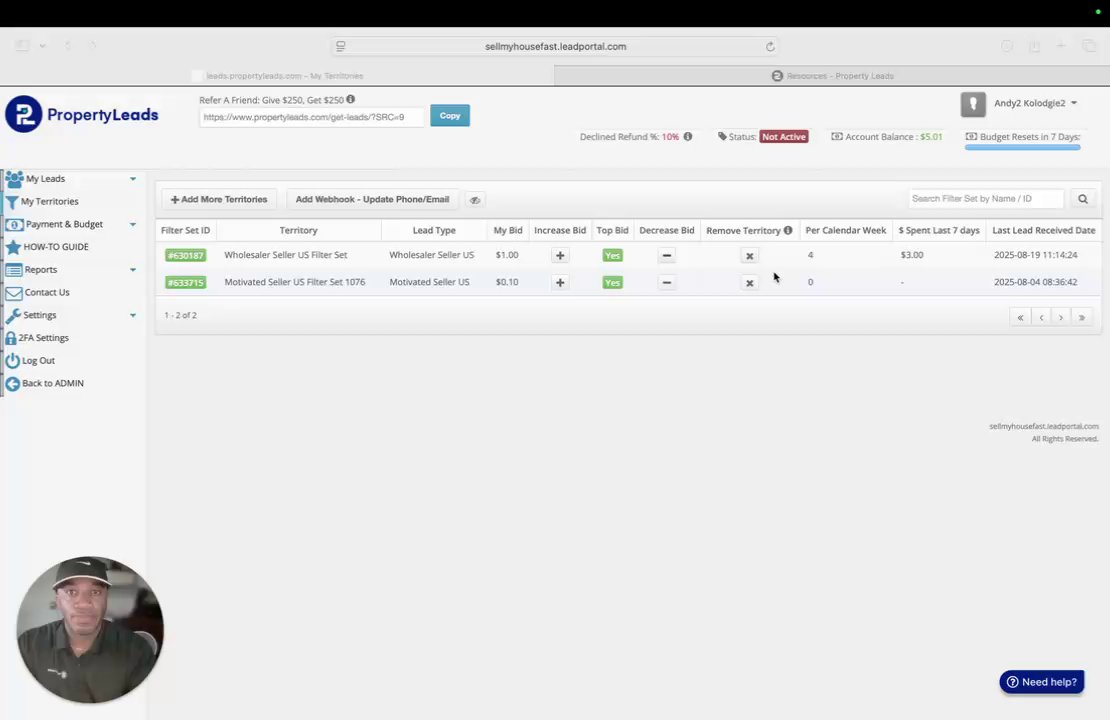Toggle the eye visibility button in toolbar
The image size is (1110, 720).
(475, 200)
